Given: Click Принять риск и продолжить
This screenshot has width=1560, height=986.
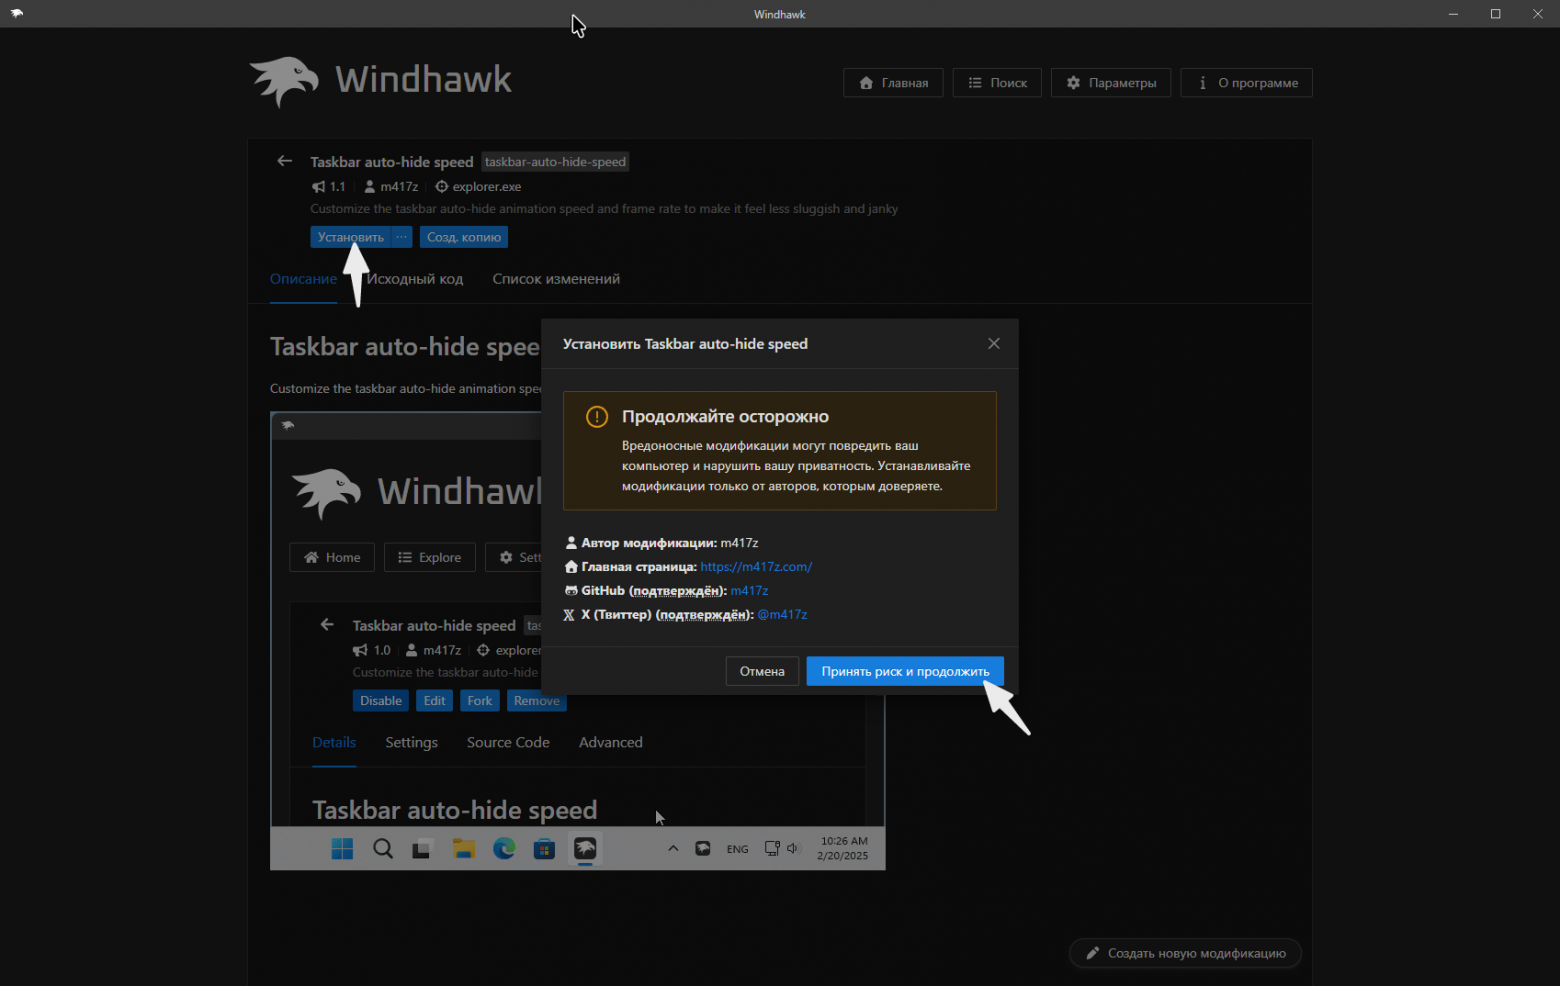Looking at the screenshot, I should click(x=905, y=671).
